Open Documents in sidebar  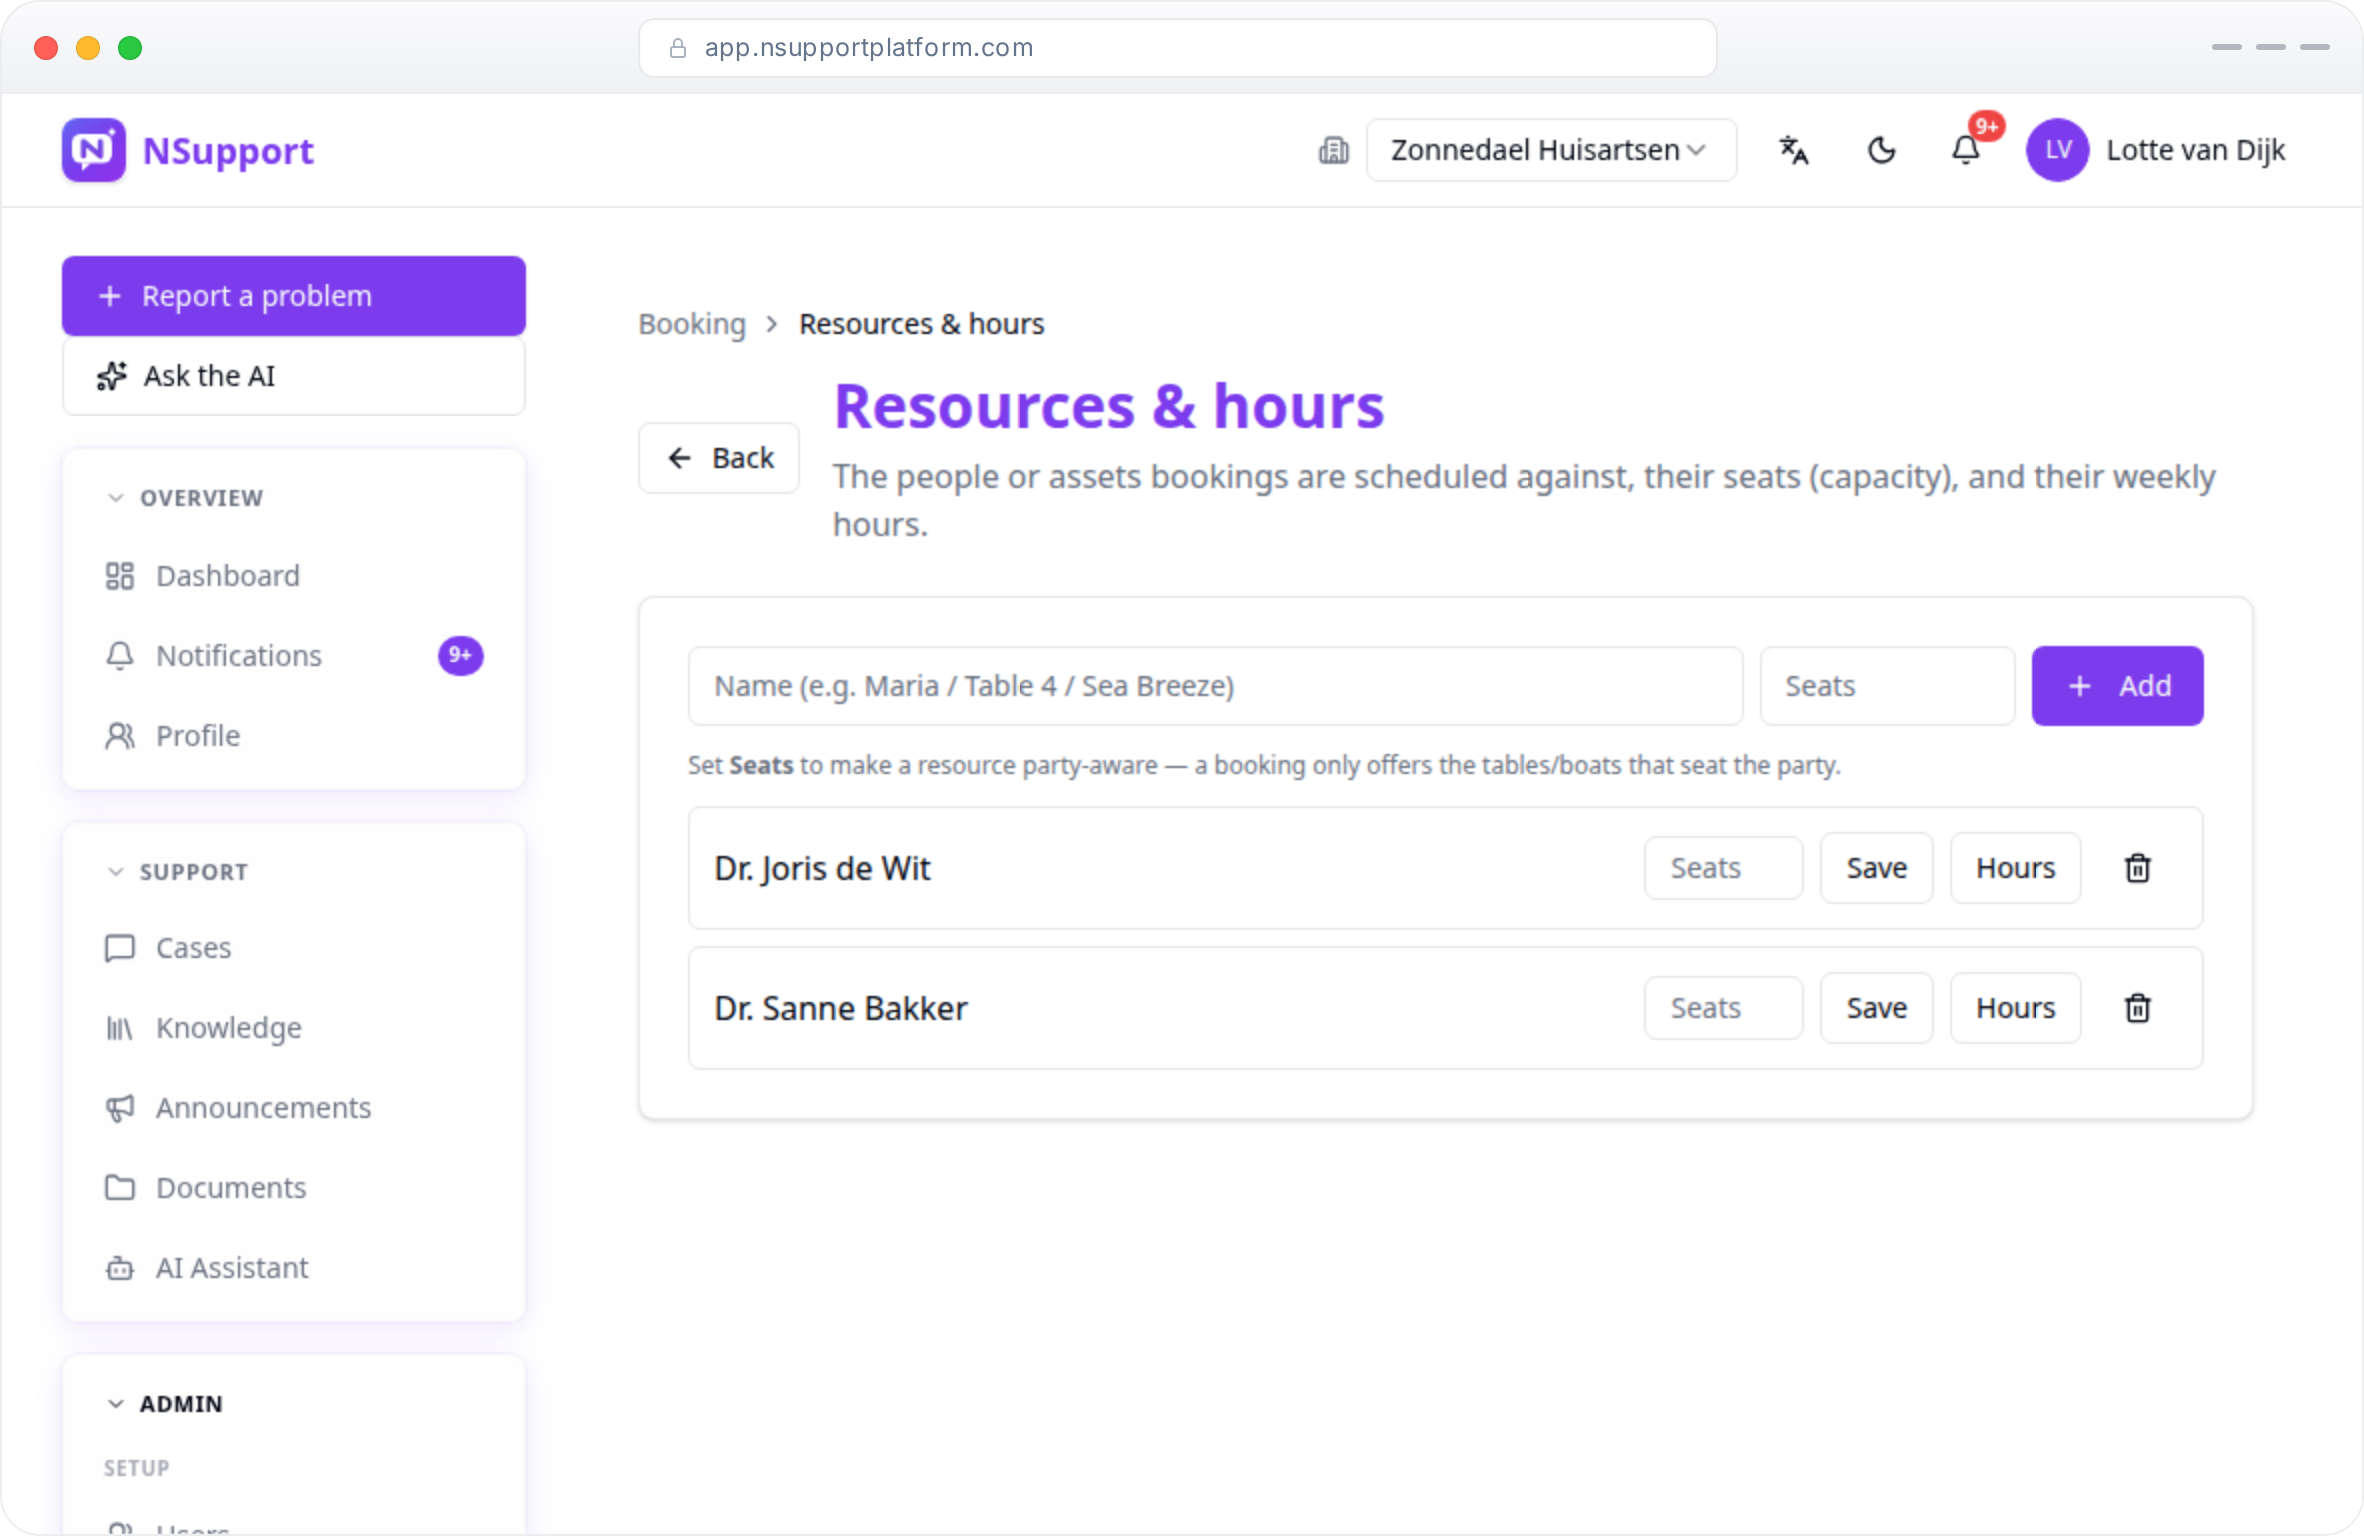coord(294,1188)
